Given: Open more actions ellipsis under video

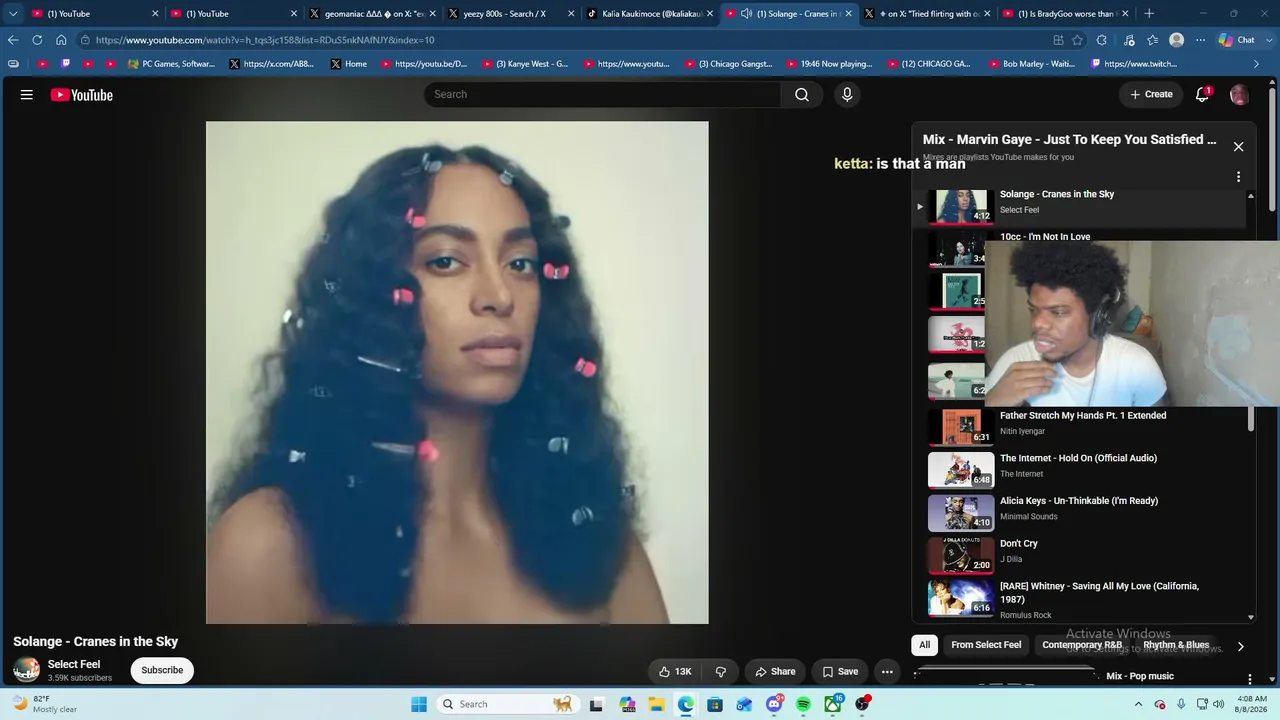Looking at the screenshot, I should pyautogui.click(x=887, y=672).
